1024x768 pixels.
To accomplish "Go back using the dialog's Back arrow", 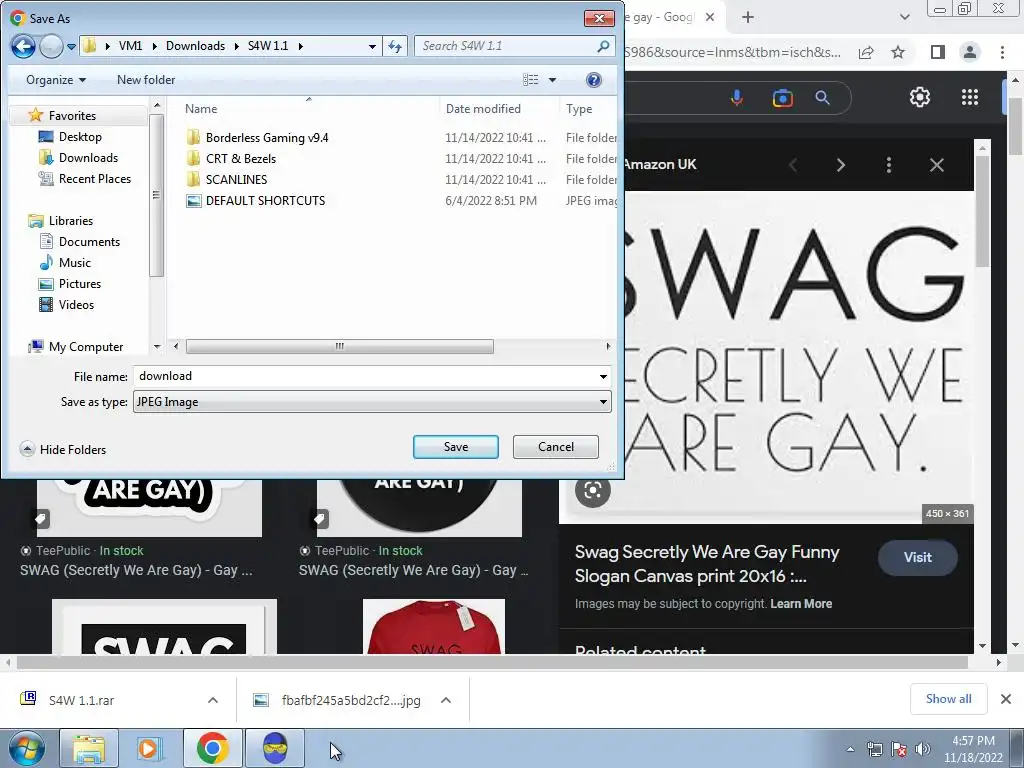I will (x=24, y=46).
